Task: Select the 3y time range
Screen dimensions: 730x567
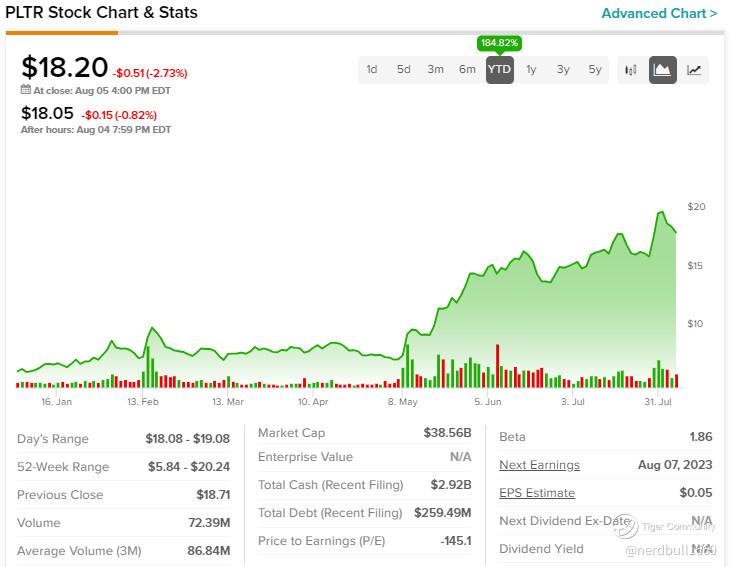Action: point(563,70)
